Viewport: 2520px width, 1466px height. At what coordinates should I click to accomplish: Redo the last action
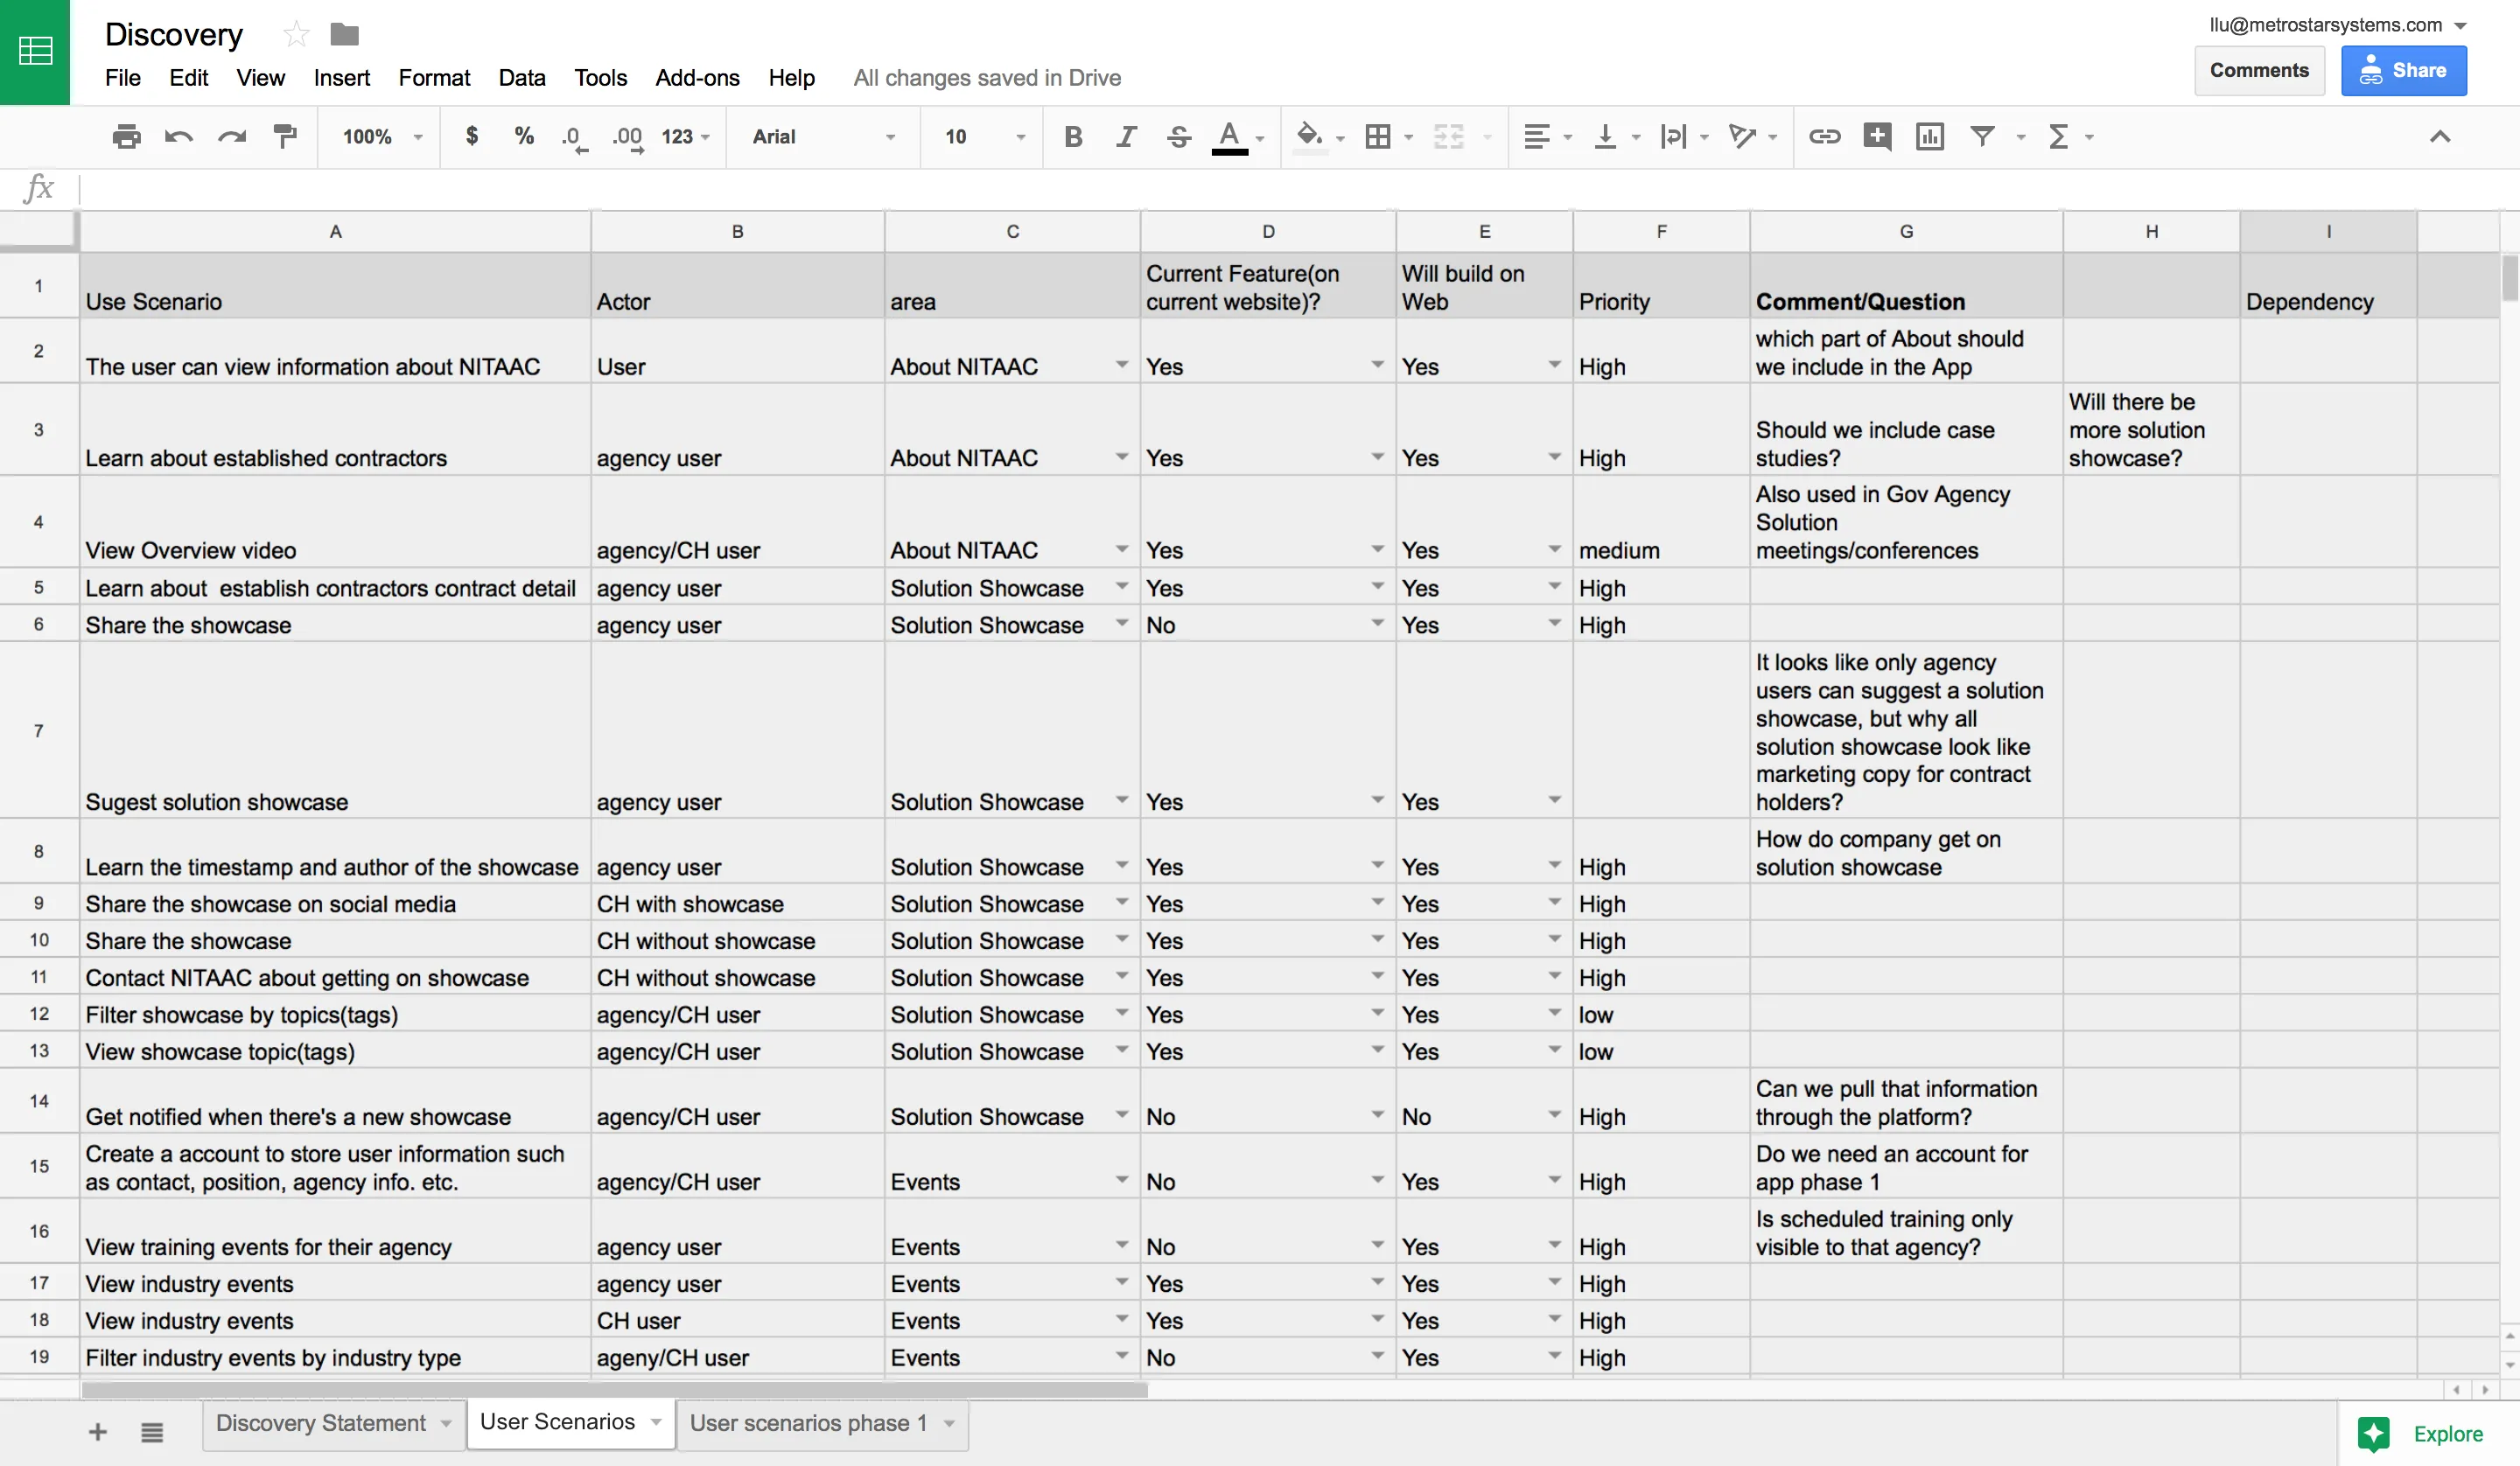point(232,137)
